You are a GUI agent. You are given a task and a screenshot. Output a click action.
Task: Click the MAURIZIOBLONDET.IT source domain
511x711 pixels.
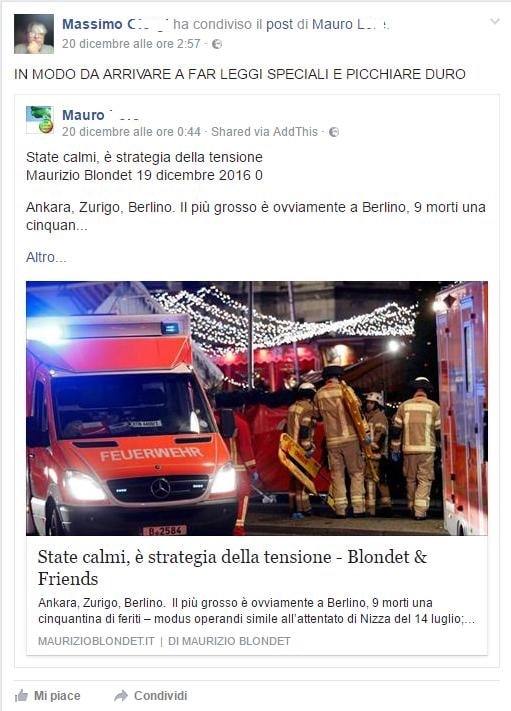(96, 641)
